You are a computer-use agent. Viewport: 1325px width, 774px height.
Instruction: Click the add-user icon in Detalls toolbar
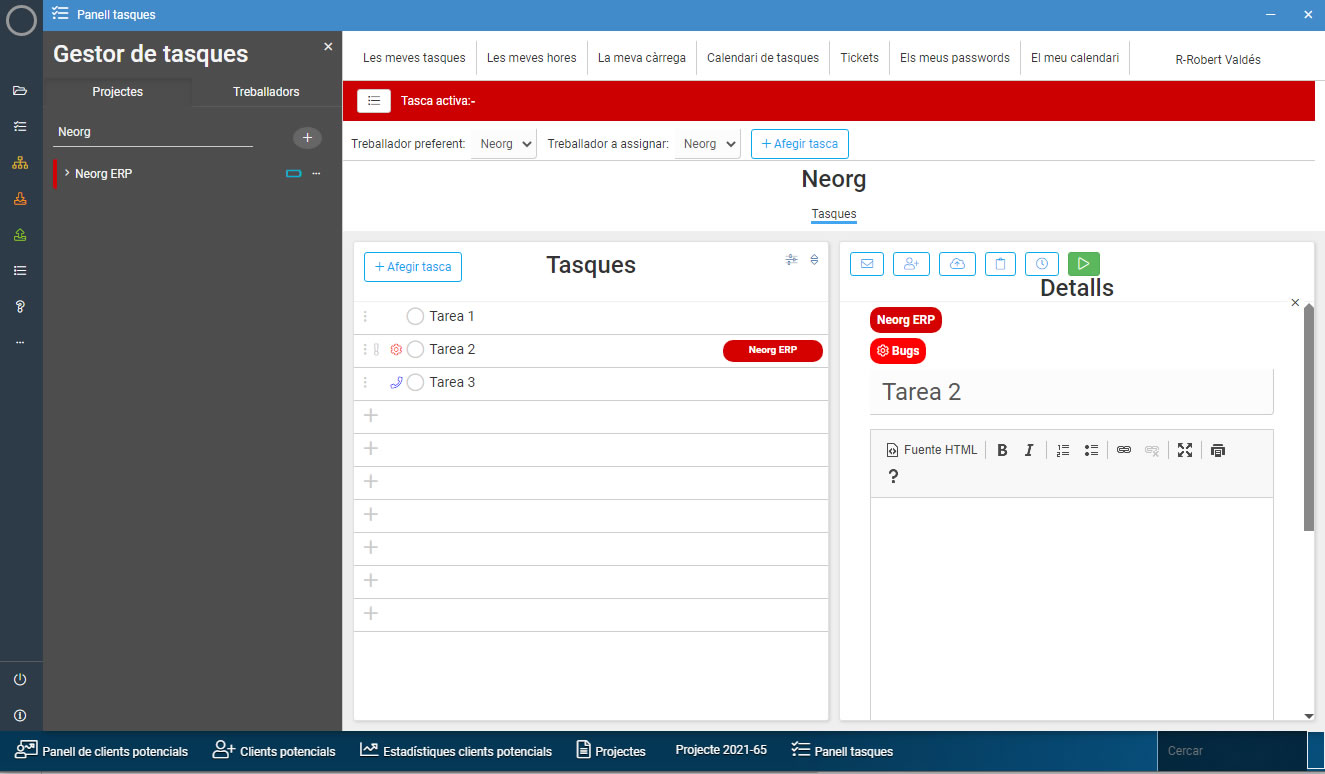tap(911, 264)
